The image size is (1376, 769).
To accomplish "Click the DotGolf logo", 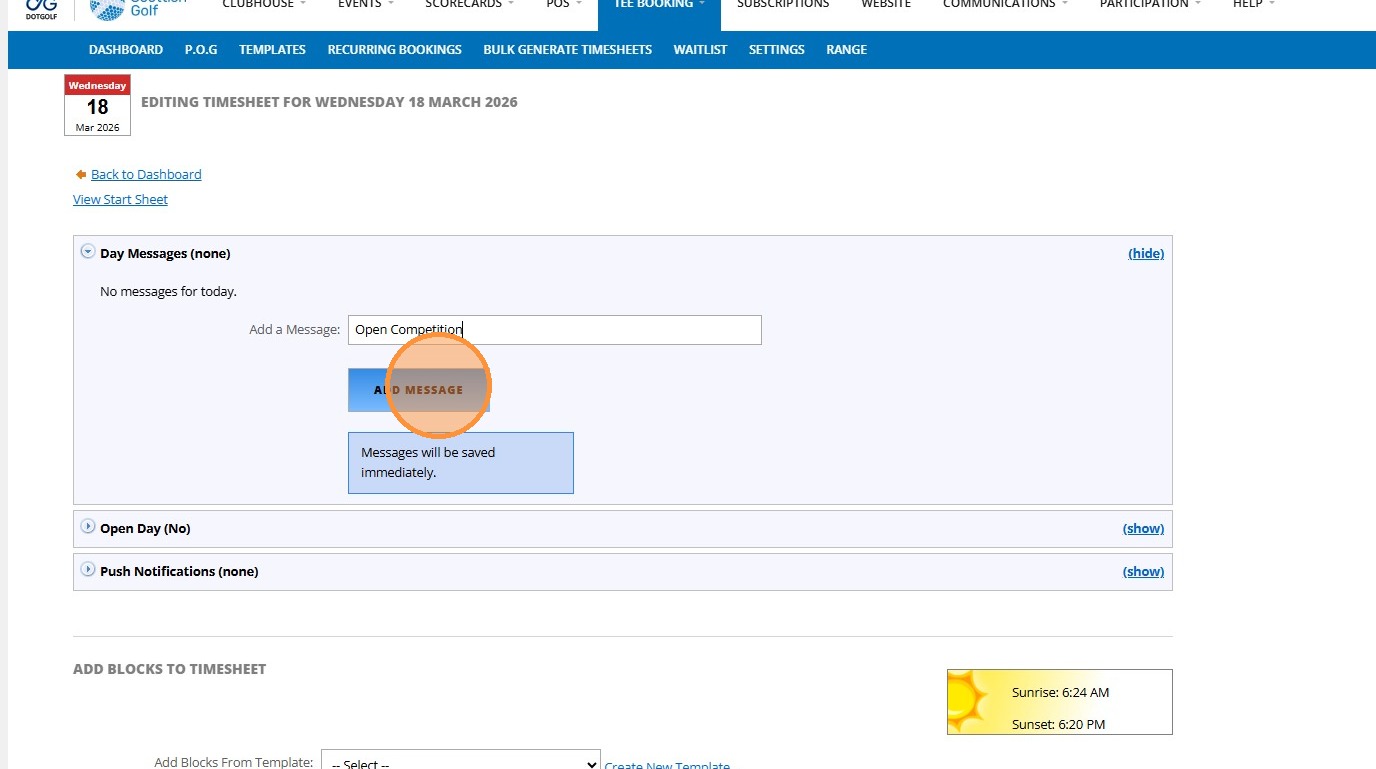I will (41, 8).
